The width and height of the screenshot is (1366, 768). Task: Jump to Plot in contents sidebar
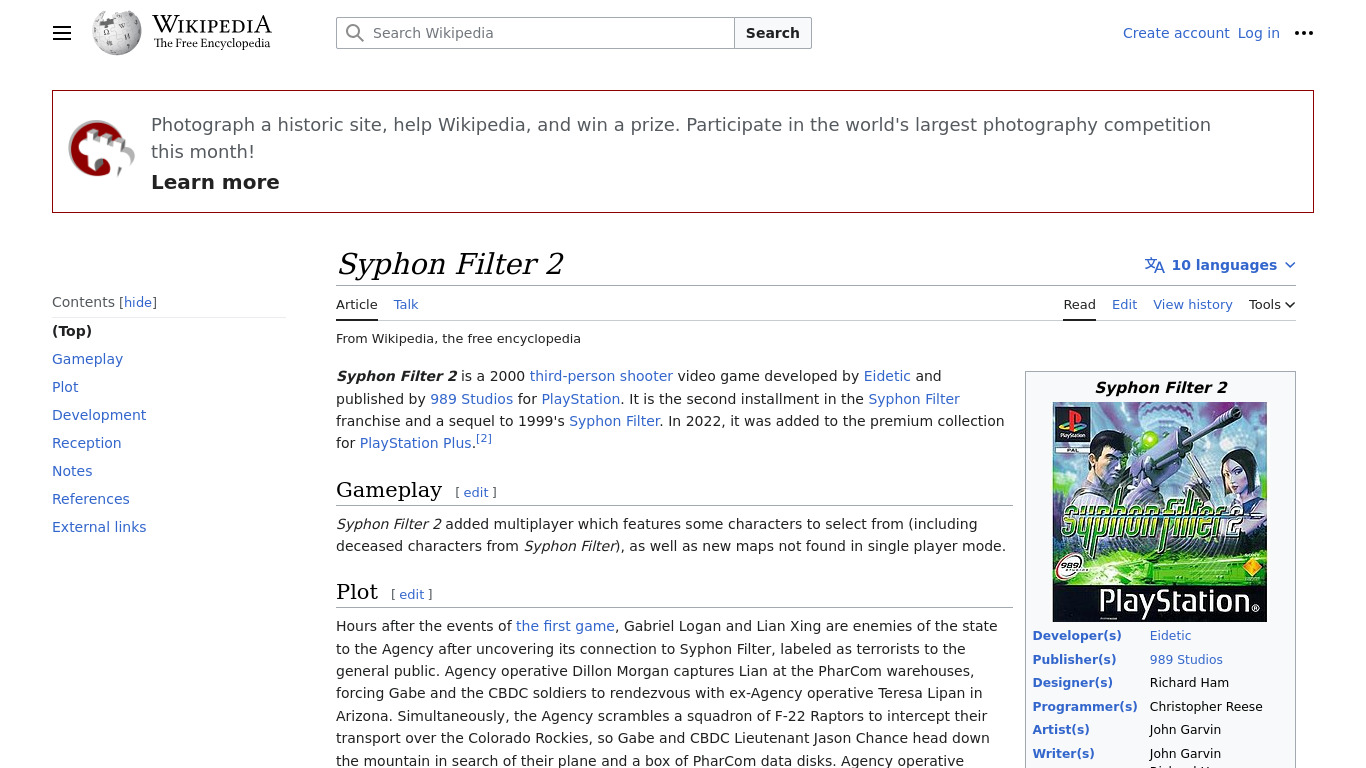pyautogui.click(x=65, y=387)
